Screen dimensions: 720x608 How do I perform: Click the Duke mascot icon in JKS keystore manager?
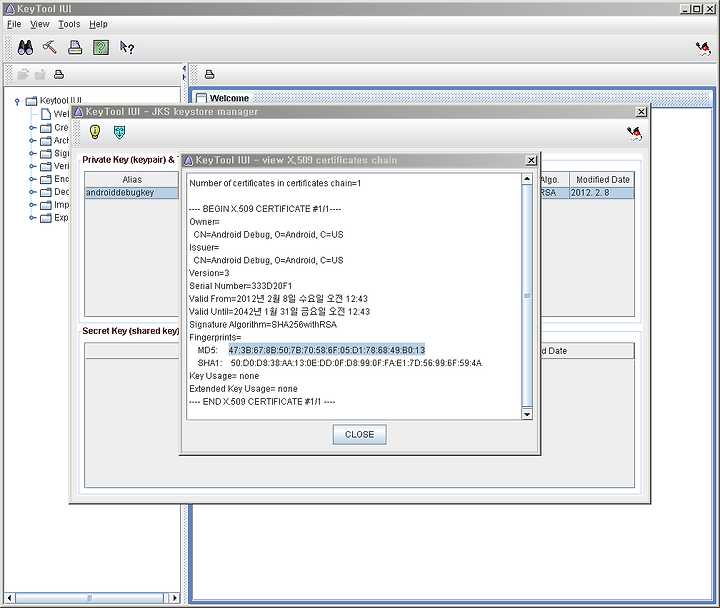click(634, 134)
